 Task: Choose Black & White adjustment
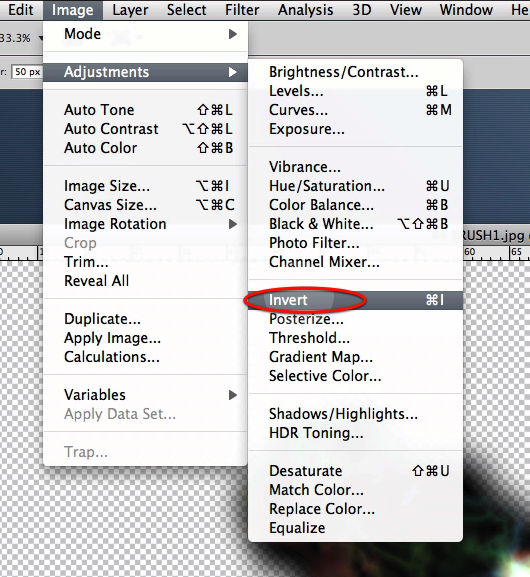(x=355, y=224)
